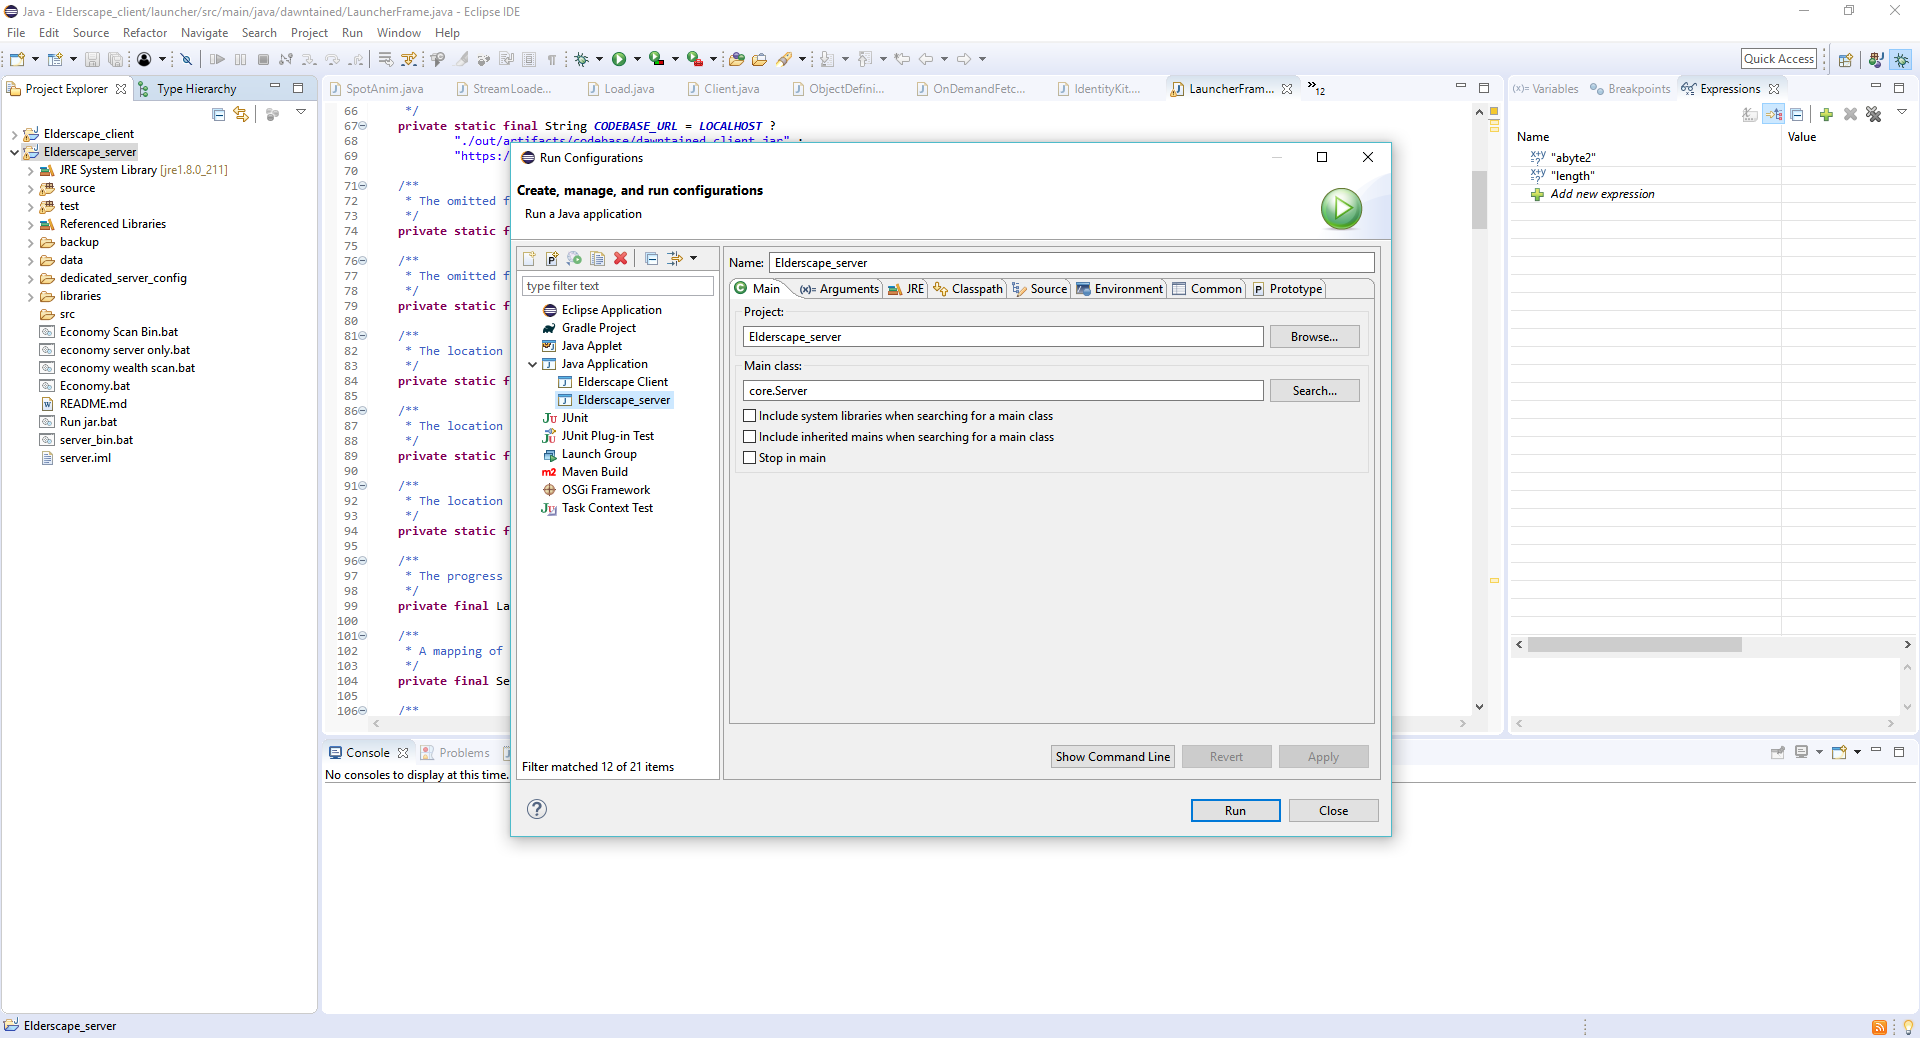Click Show Command Line button
This screenshot has width=1920, height=1038.
point(1112,757)
